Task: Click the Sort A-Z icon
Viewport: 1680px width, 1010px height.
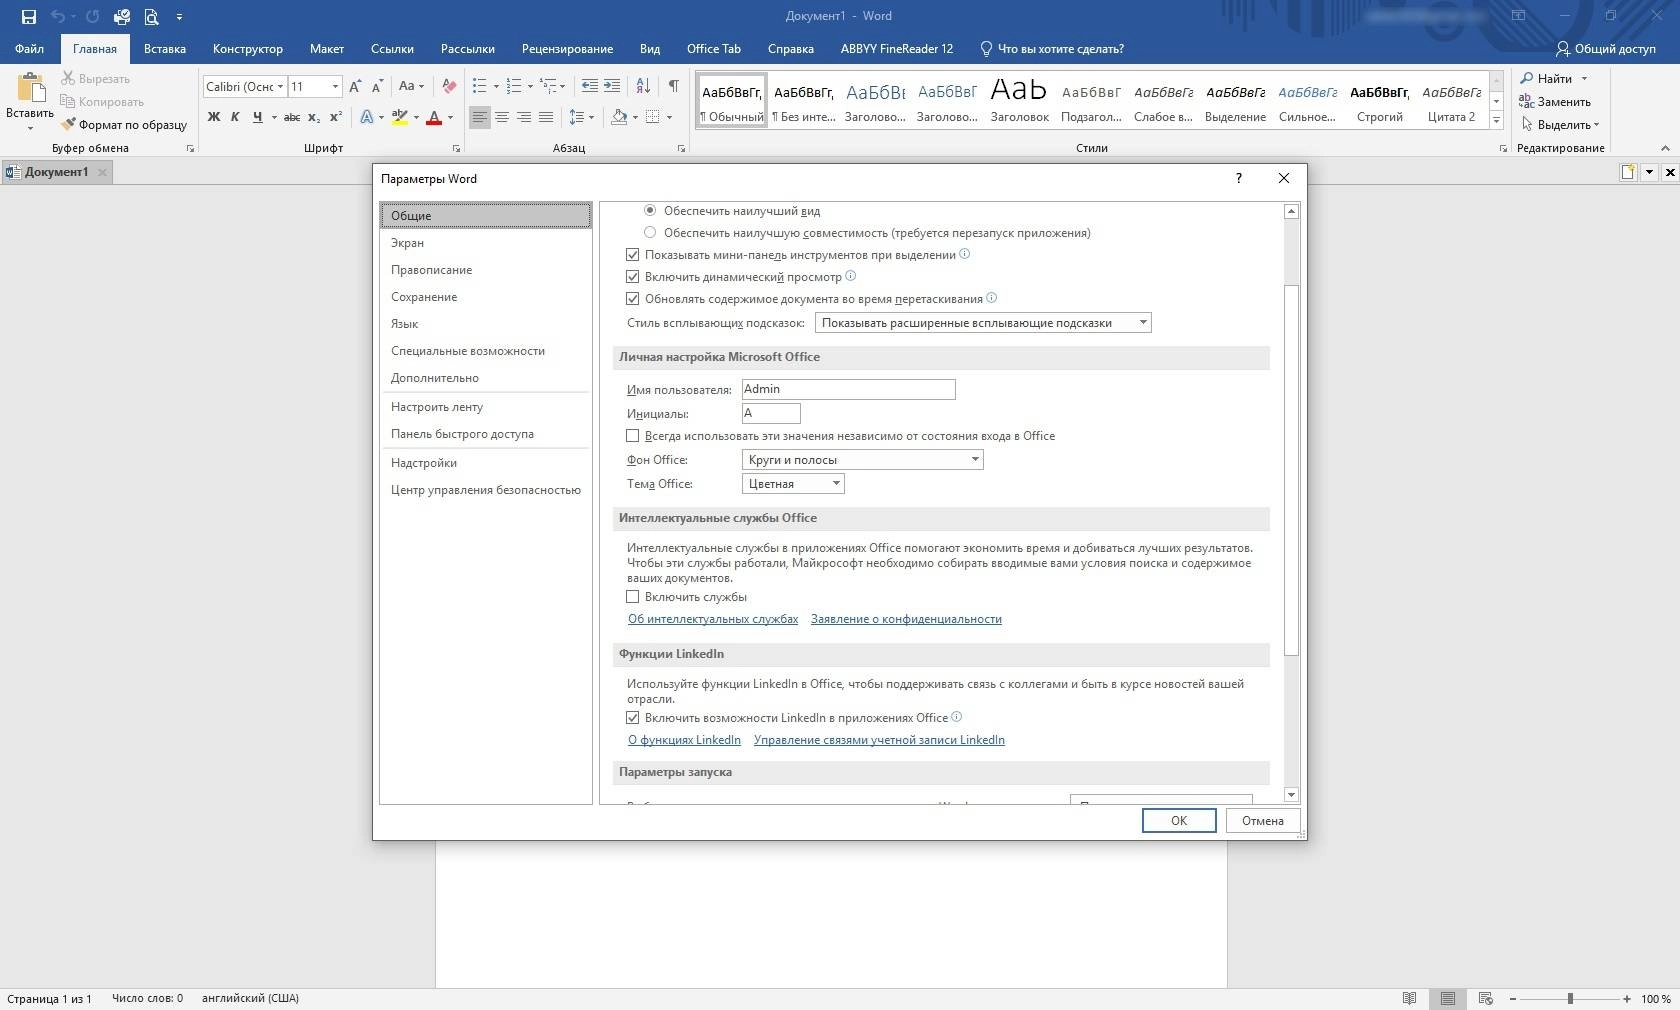Action: tap(643, 87)
